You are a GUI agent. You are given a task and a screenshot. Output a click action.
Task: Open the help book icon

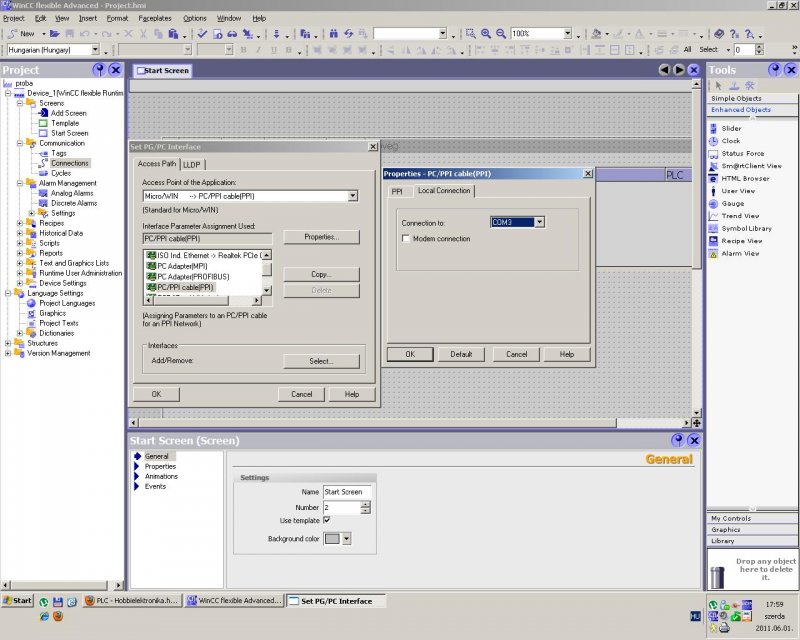718,34
